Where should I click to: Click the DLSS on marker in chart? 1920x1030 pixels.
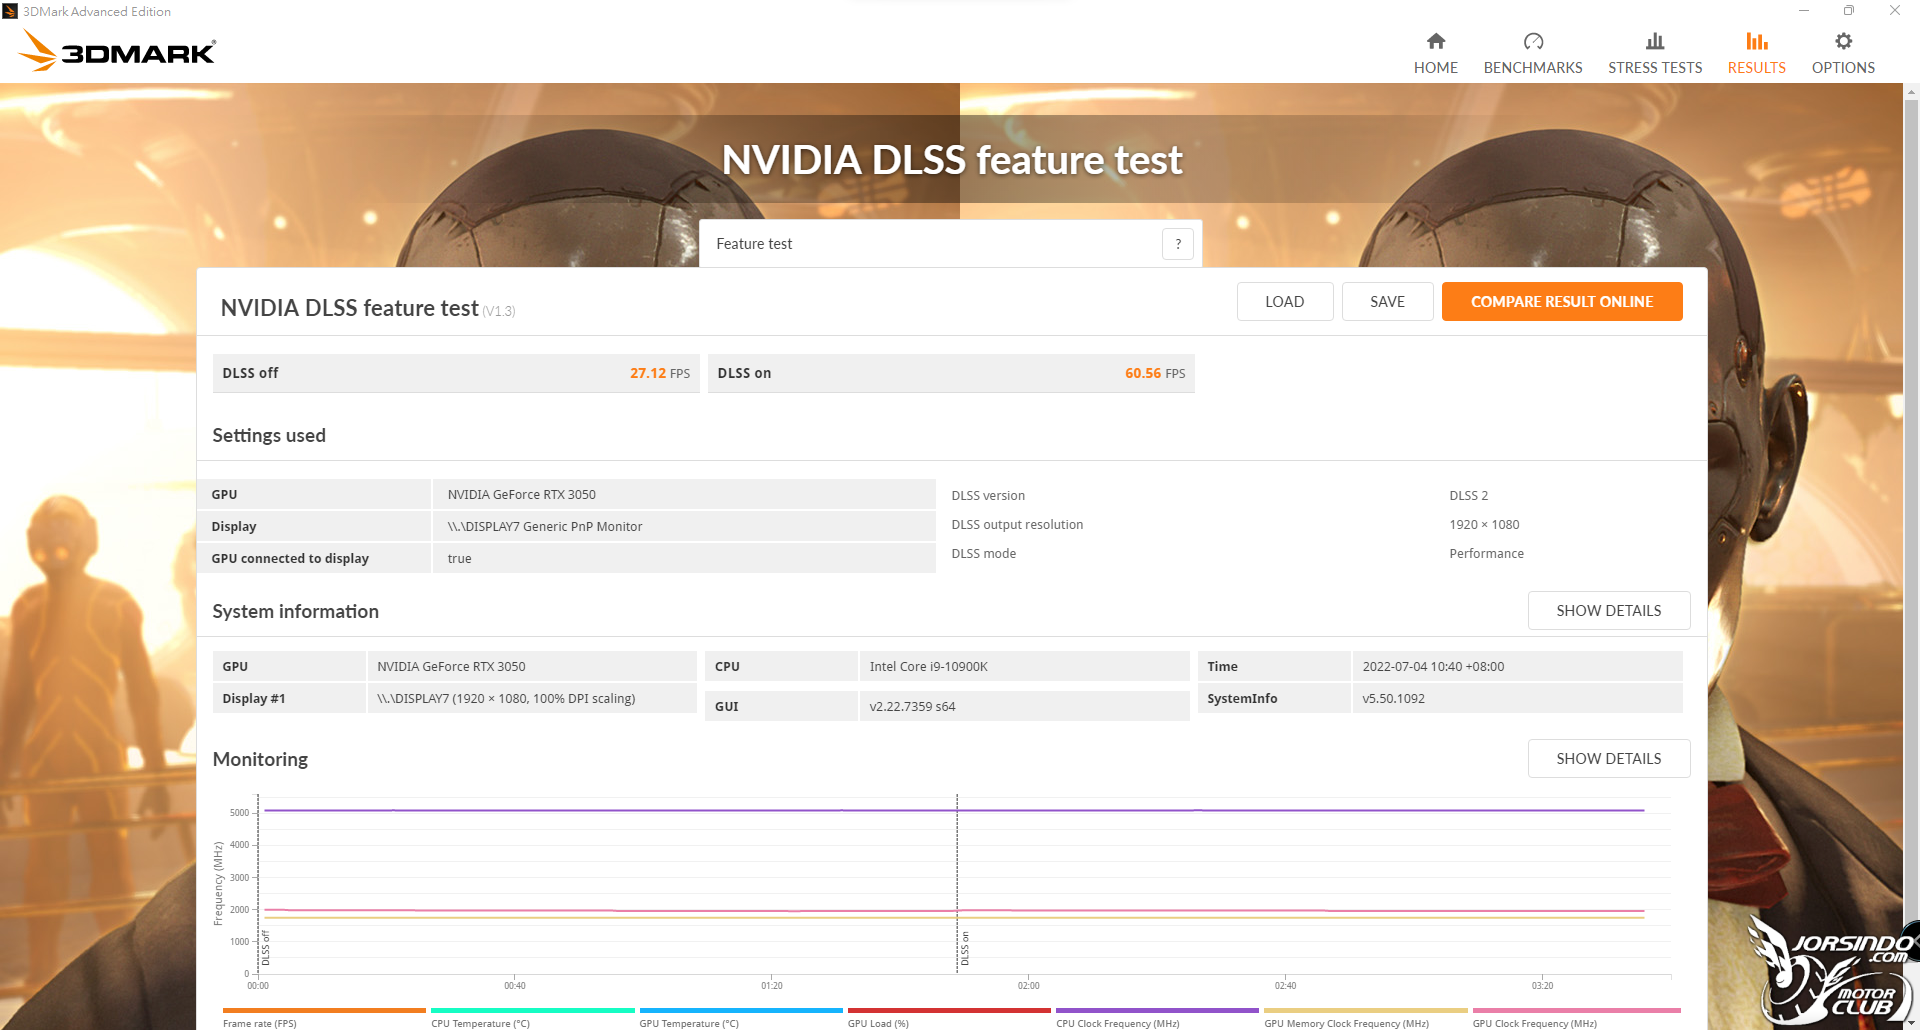(965, 948)
